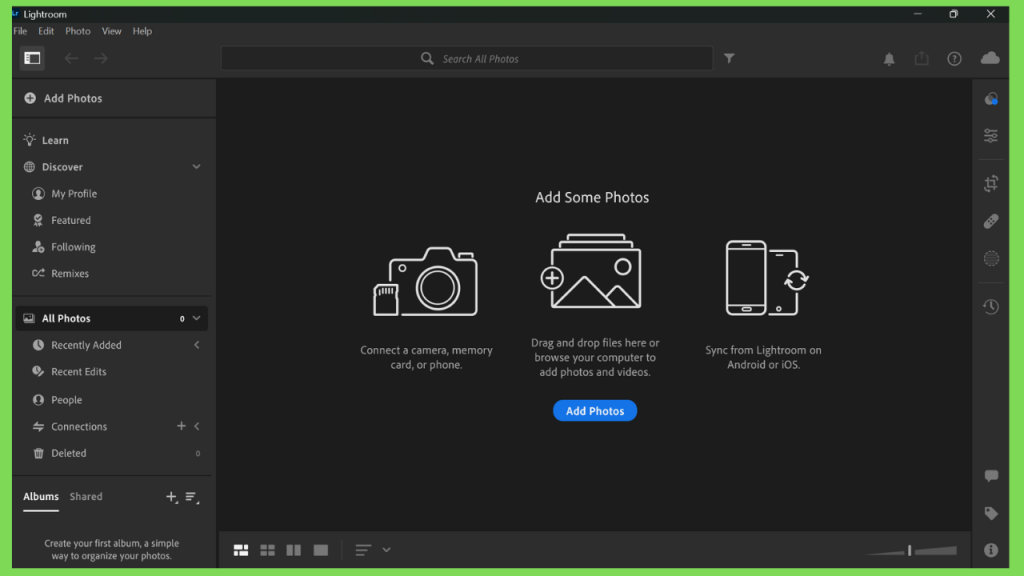Image resolution: width=1024 pixels, height=576 pixels.
Task: Add a new connection with plus icon
Action: pyautogui.click(x=181, y=426)
